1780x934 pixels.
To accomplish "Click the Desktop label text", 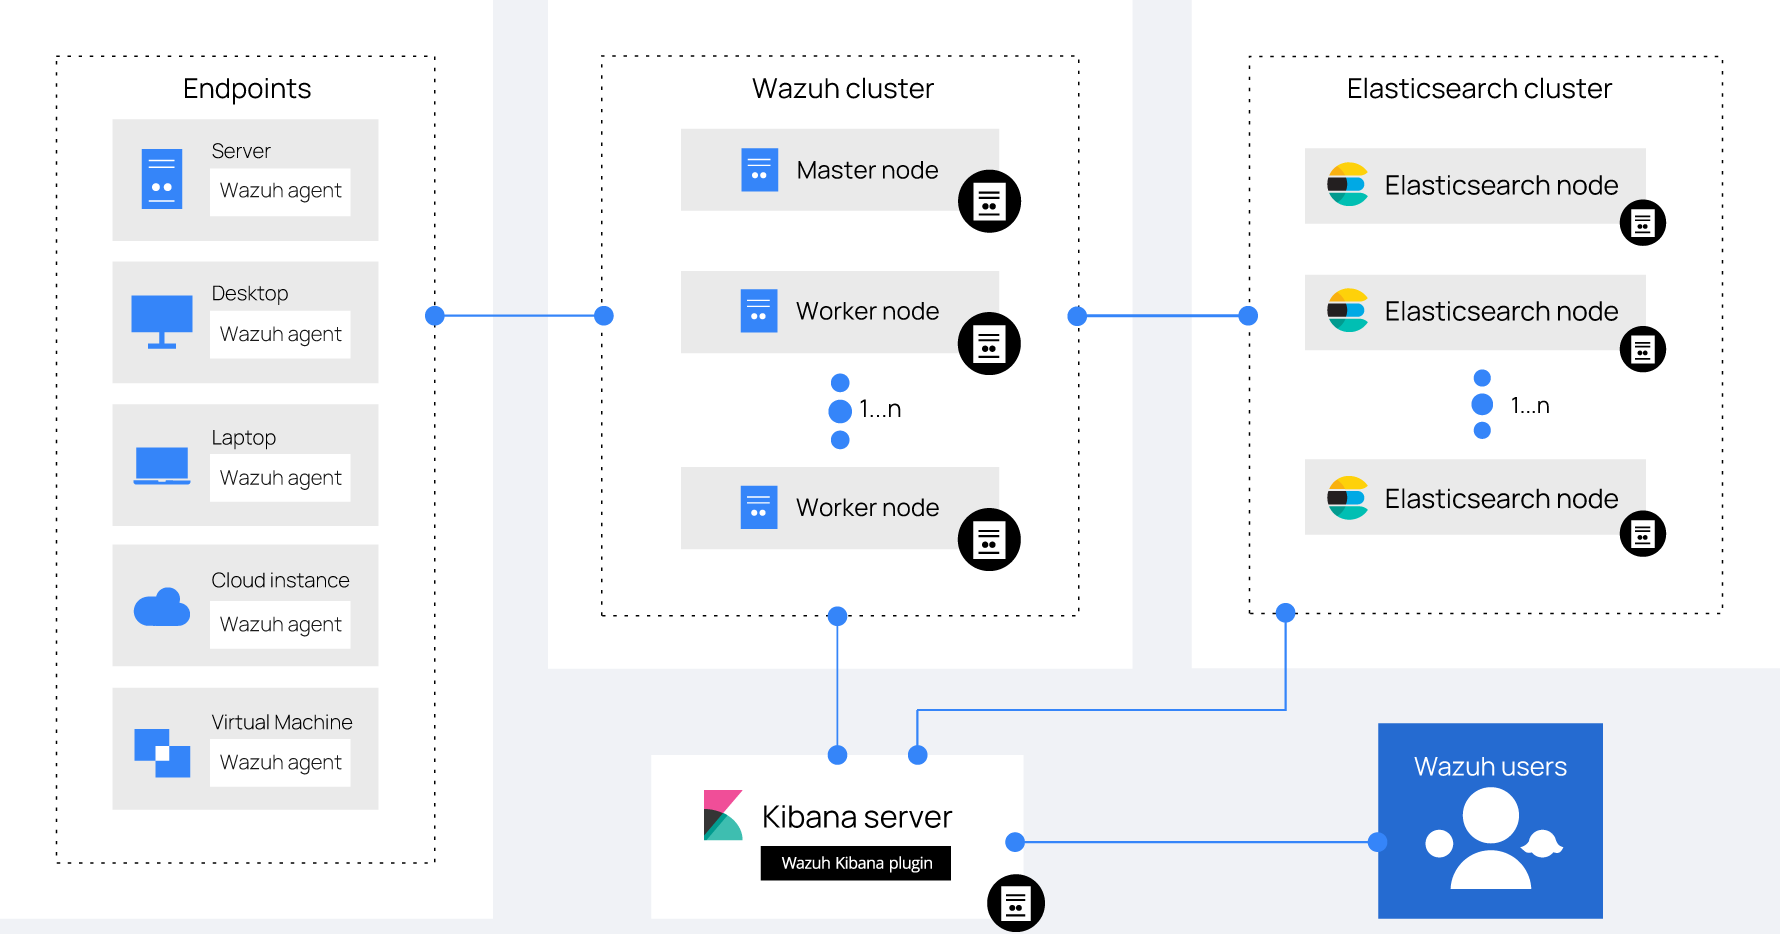I will click(250, 293).
